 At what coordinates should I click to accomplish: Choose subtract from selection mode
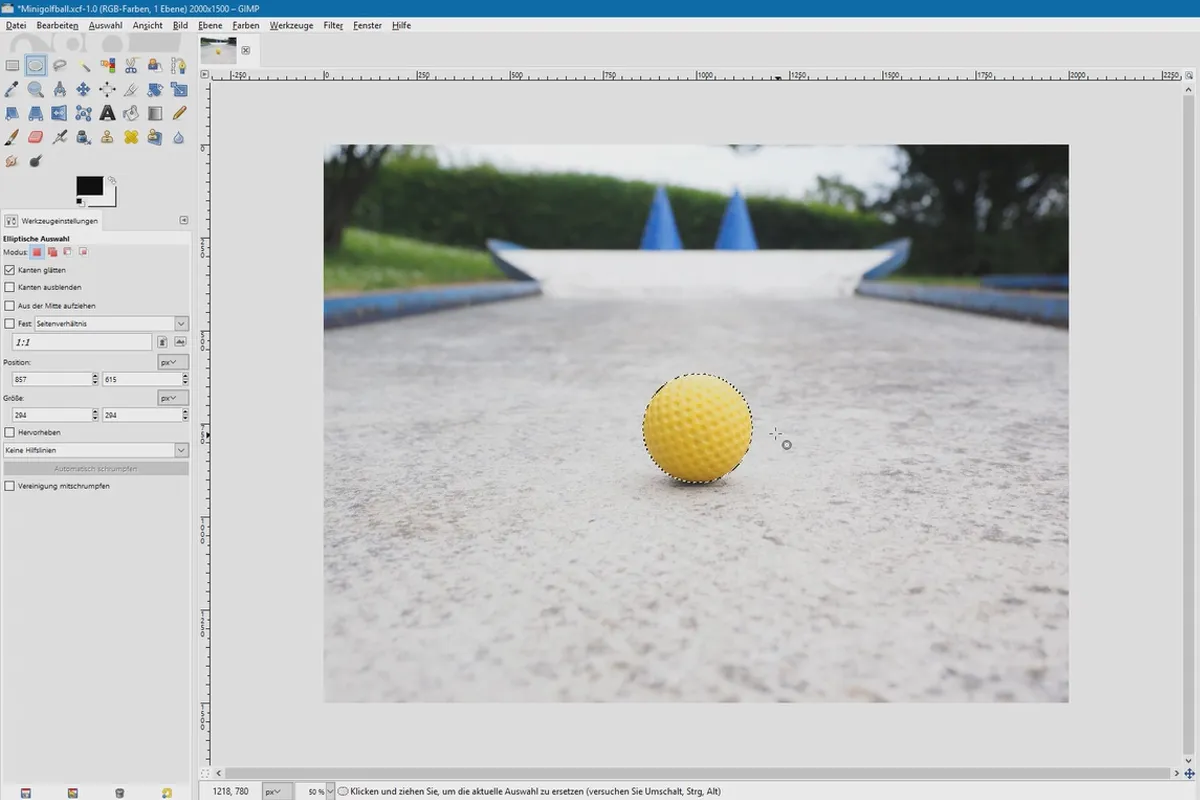(68, 252)
